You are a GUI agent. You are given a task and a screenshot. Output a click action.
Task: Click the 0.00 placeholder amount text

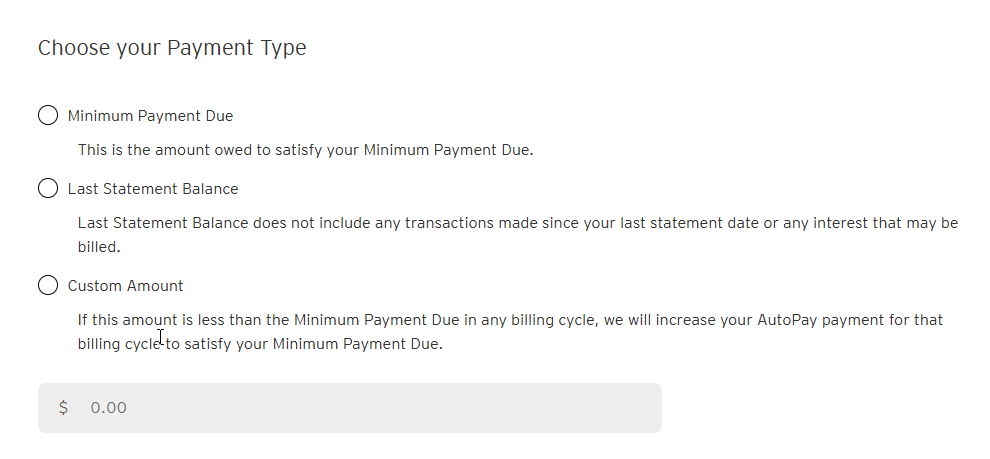coord(108,408)
